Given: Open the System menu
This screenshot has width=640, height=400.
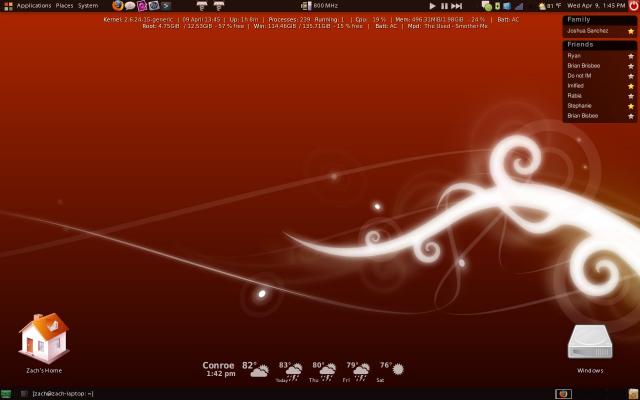Looking at the screenshot, I should coord(88,6).
